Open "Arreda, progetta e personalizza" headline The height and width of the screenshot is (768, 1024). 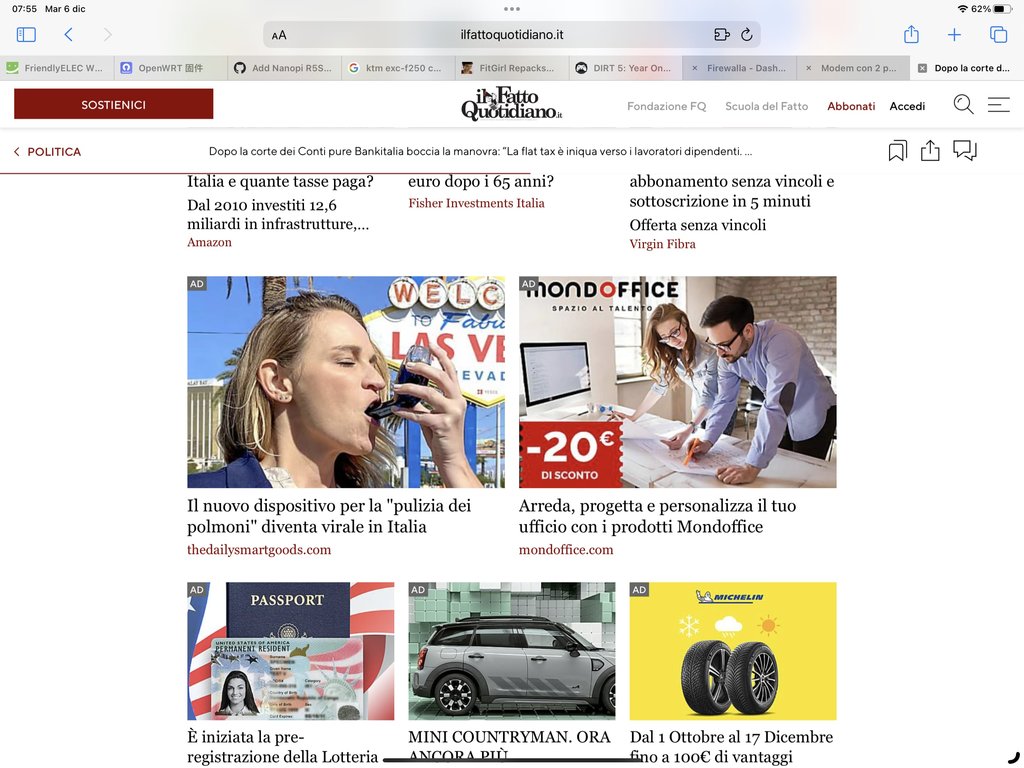click(x=658, y=516)
